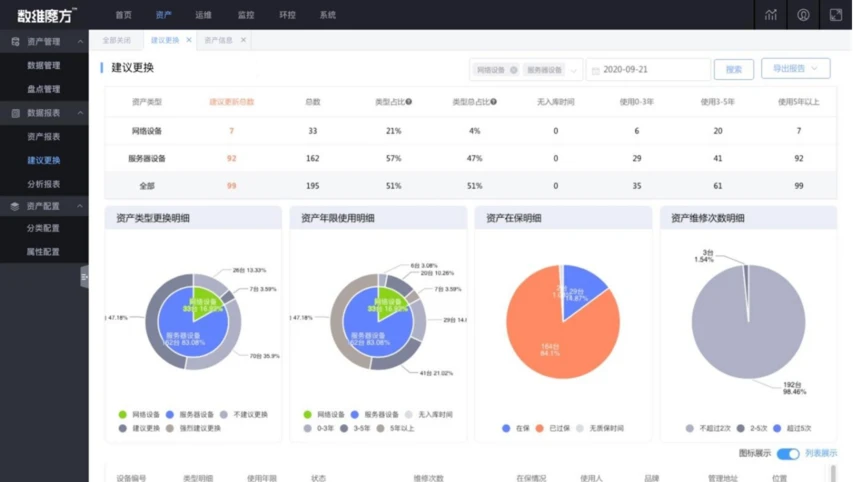853x482 pixels.
Task: Select 建议更换 in sidebar
Action: pos(44,160)
